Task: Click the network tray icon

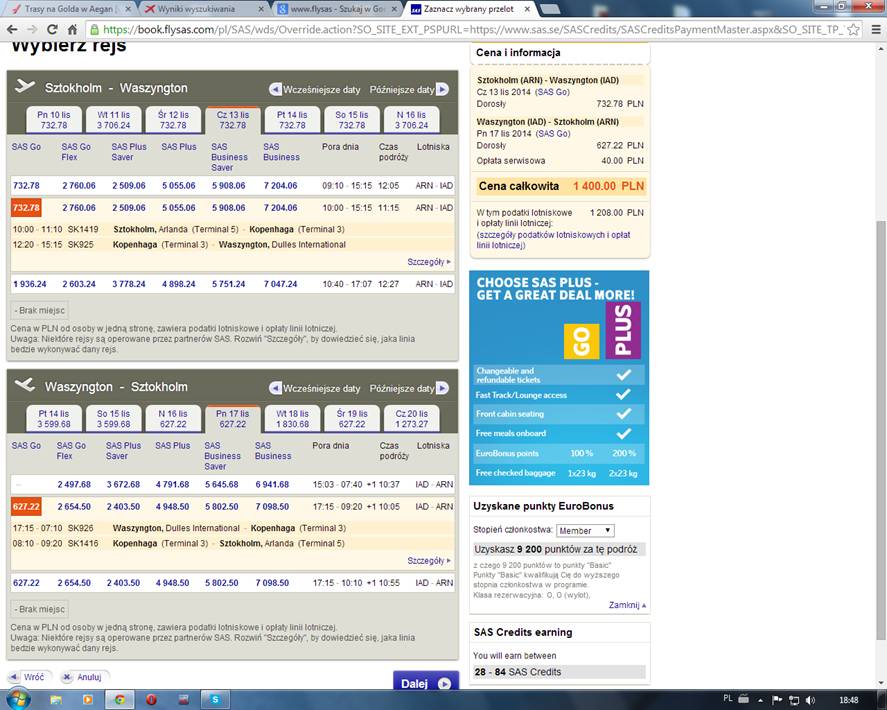Action: pos(794,700)
